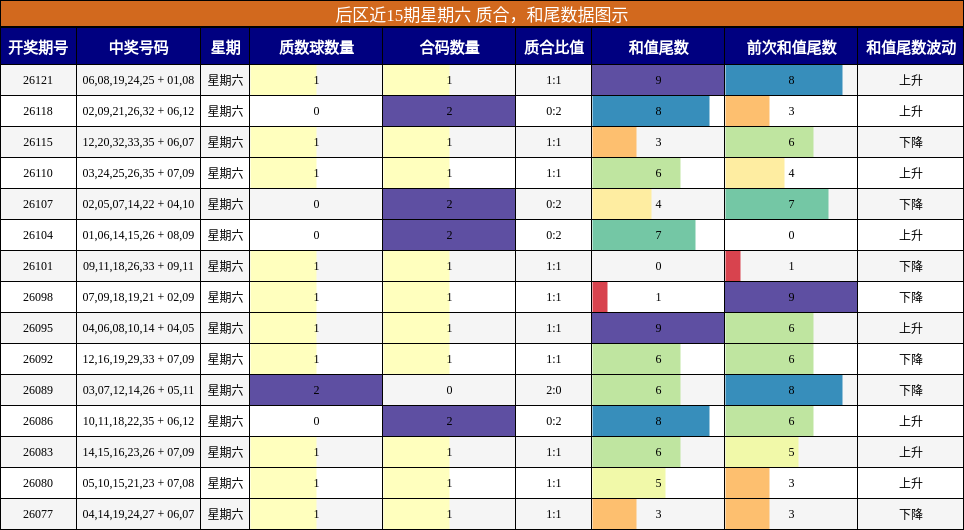This screenshot has height=530, width=964.
Task: Select issue number 26092
Action: [38, 359]
